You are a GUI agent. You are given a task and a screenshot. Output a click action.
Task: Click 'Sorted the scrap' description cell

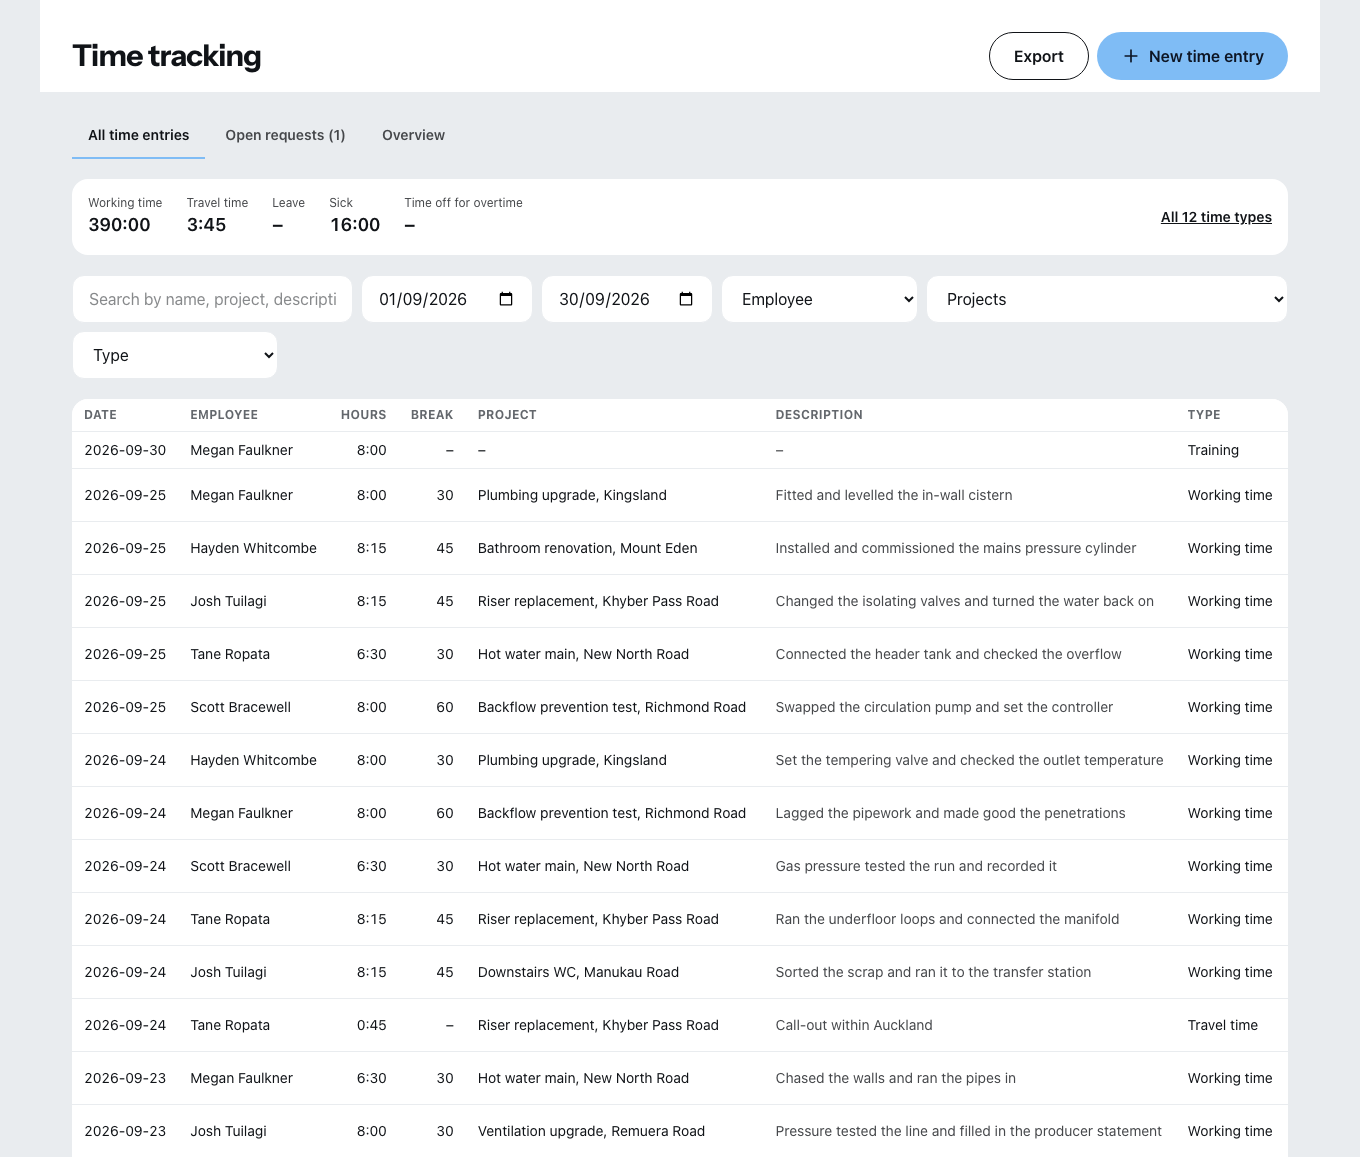tap(933, 972)
